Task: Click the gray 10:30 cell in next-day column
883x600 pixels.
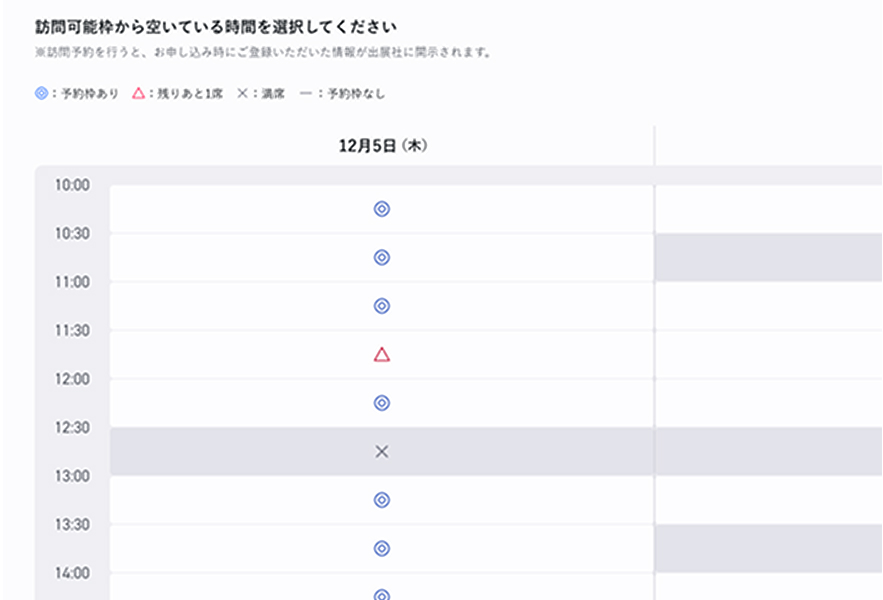Action: click(x=768, y=257)
